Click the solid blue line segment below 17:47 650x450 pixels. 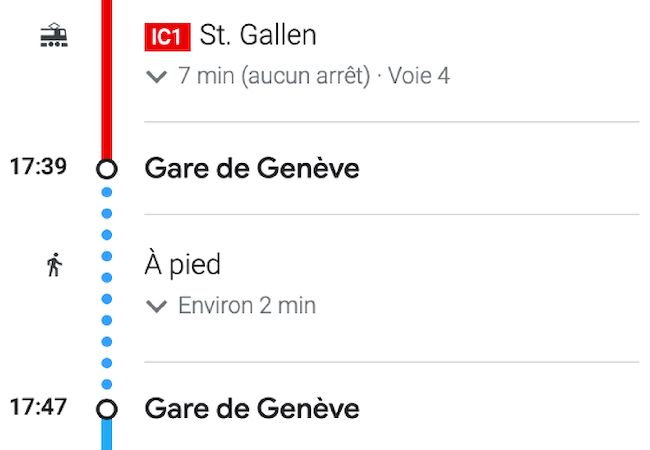pos(107,437)
